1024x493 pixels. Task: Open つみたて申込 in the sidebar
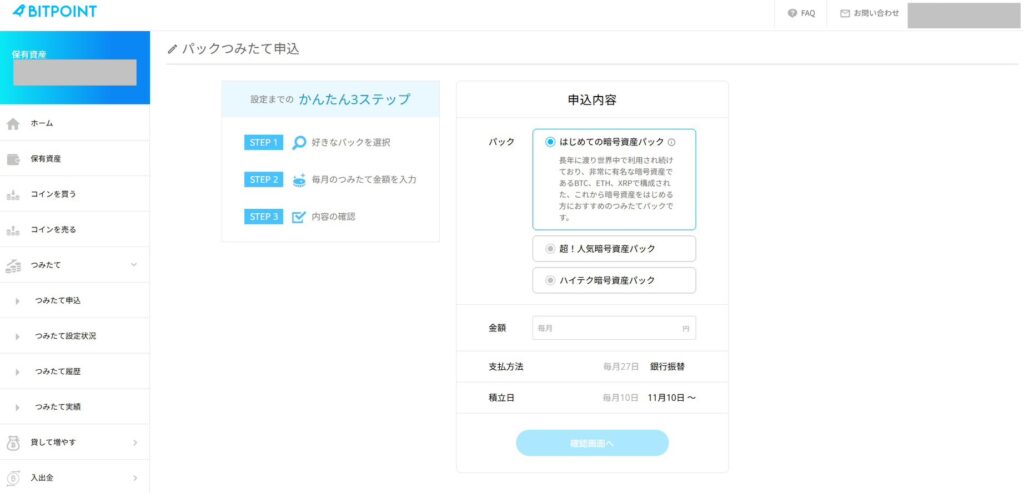point(58,301)
